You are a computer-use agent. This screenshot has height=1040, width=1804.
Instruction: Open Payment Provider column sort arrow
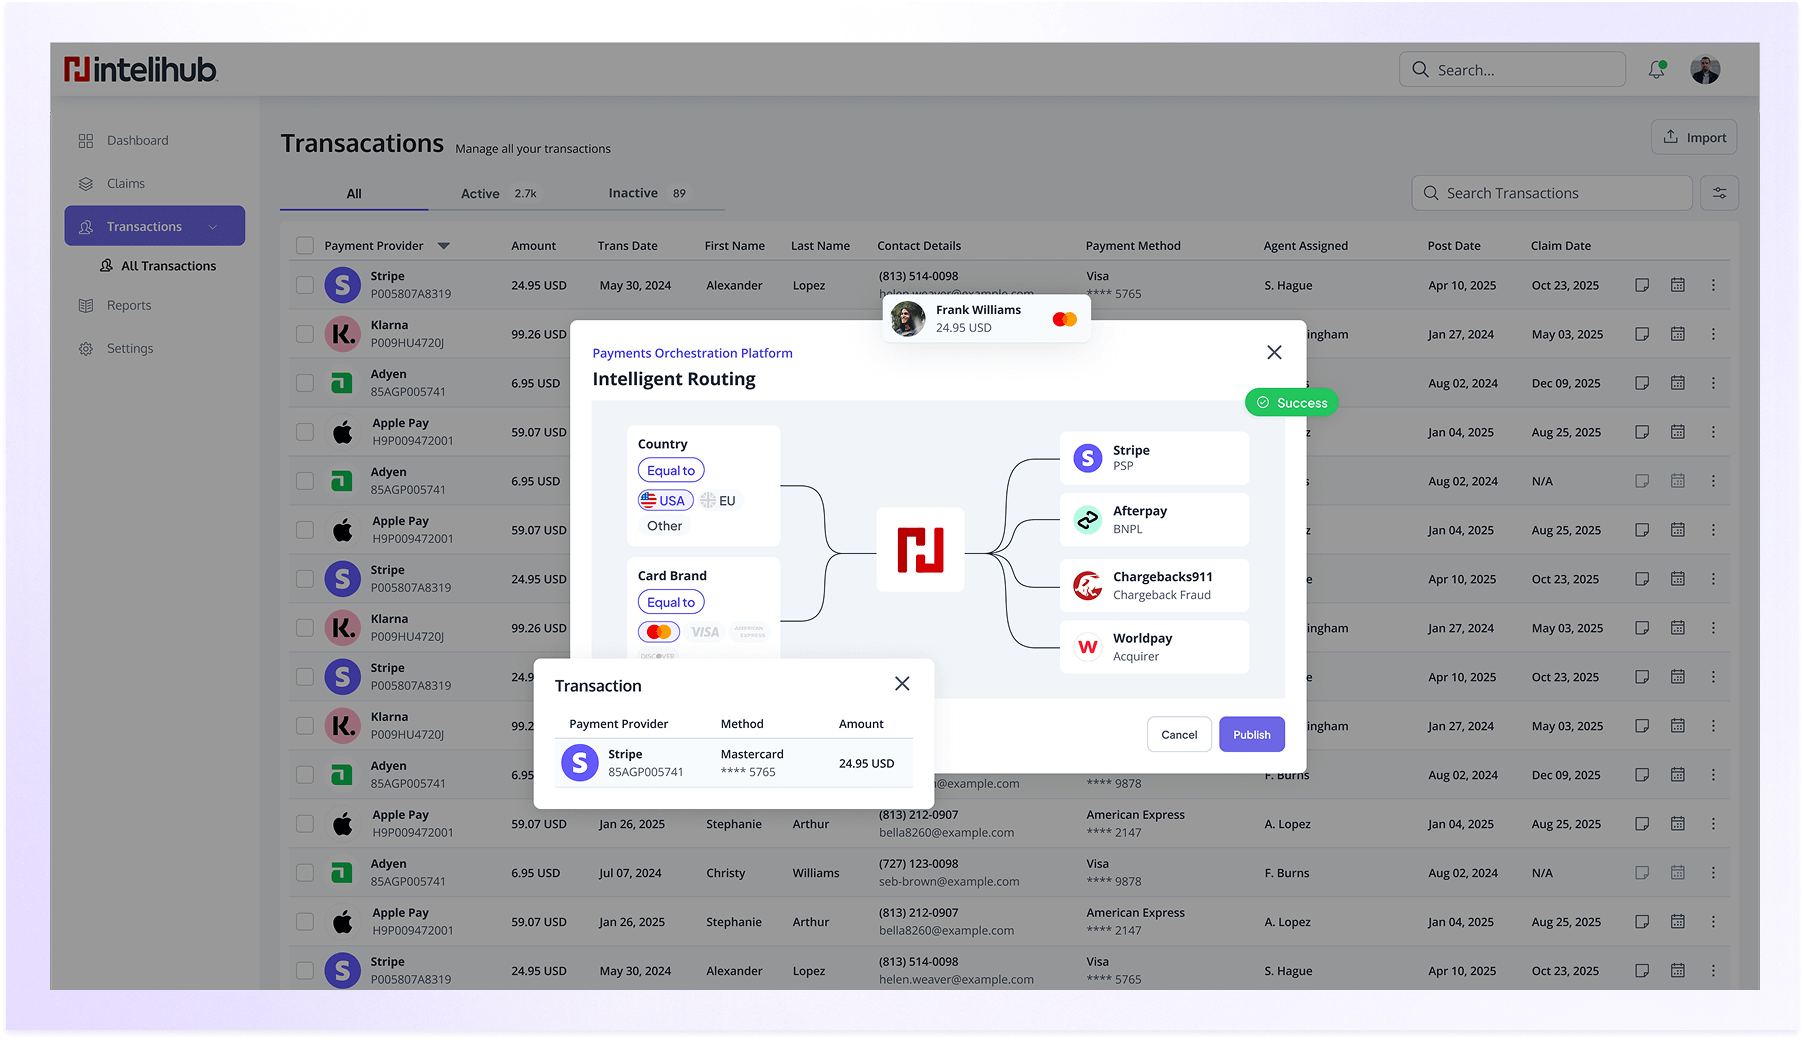click(443, 246)
